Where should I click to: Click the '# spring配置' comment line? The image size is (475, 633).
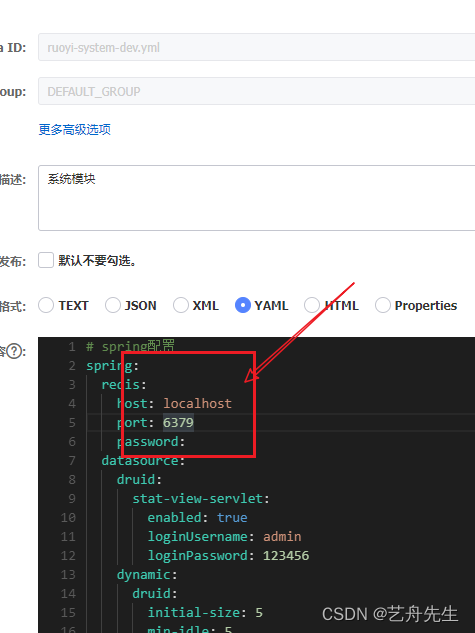coord(130,346)
